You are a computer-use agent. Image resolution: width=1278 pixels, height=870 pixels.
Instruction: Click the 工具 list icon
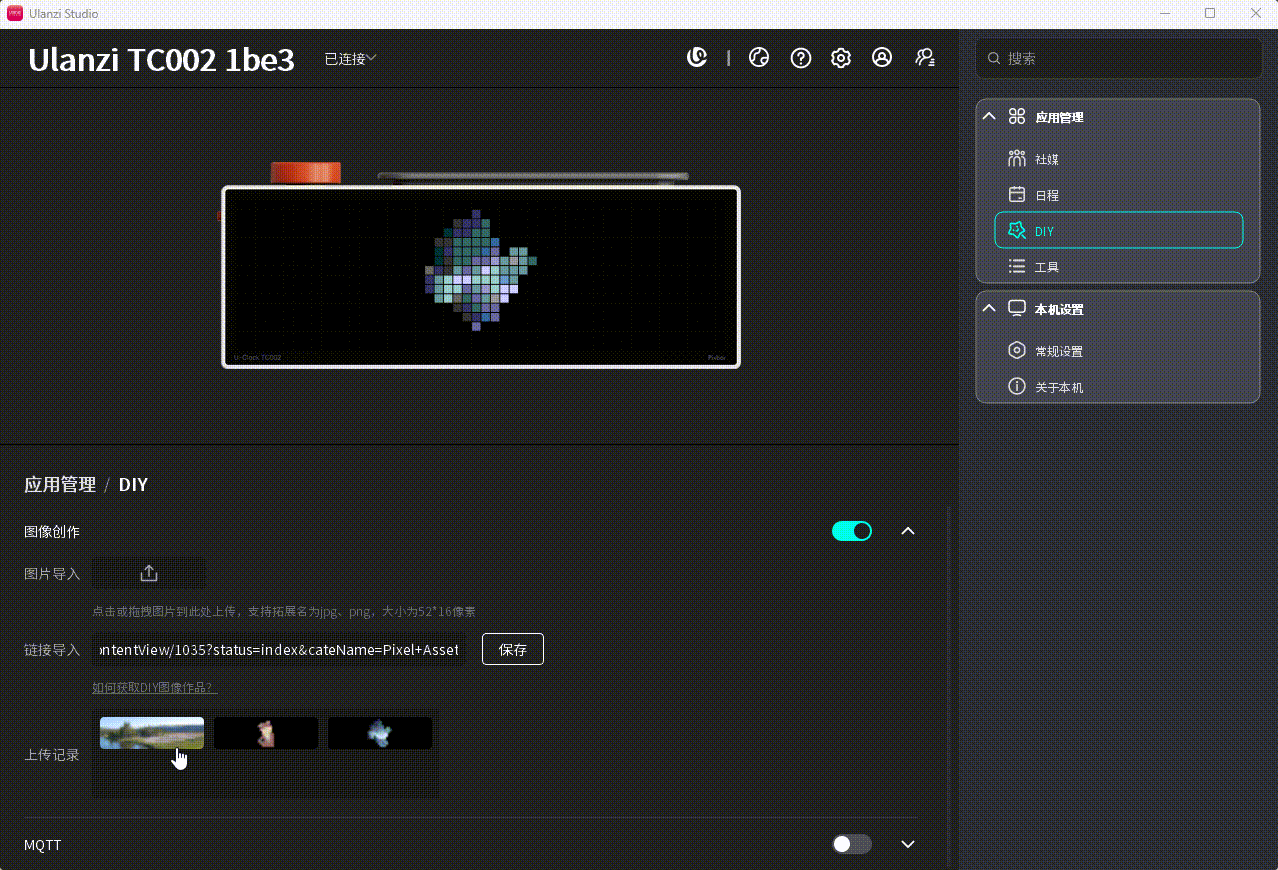[x=1017, y=266]
